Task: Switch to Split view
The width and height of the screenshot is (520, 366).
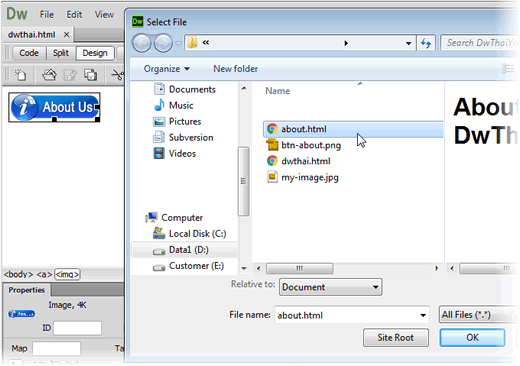Action: (x=61, y=53)
